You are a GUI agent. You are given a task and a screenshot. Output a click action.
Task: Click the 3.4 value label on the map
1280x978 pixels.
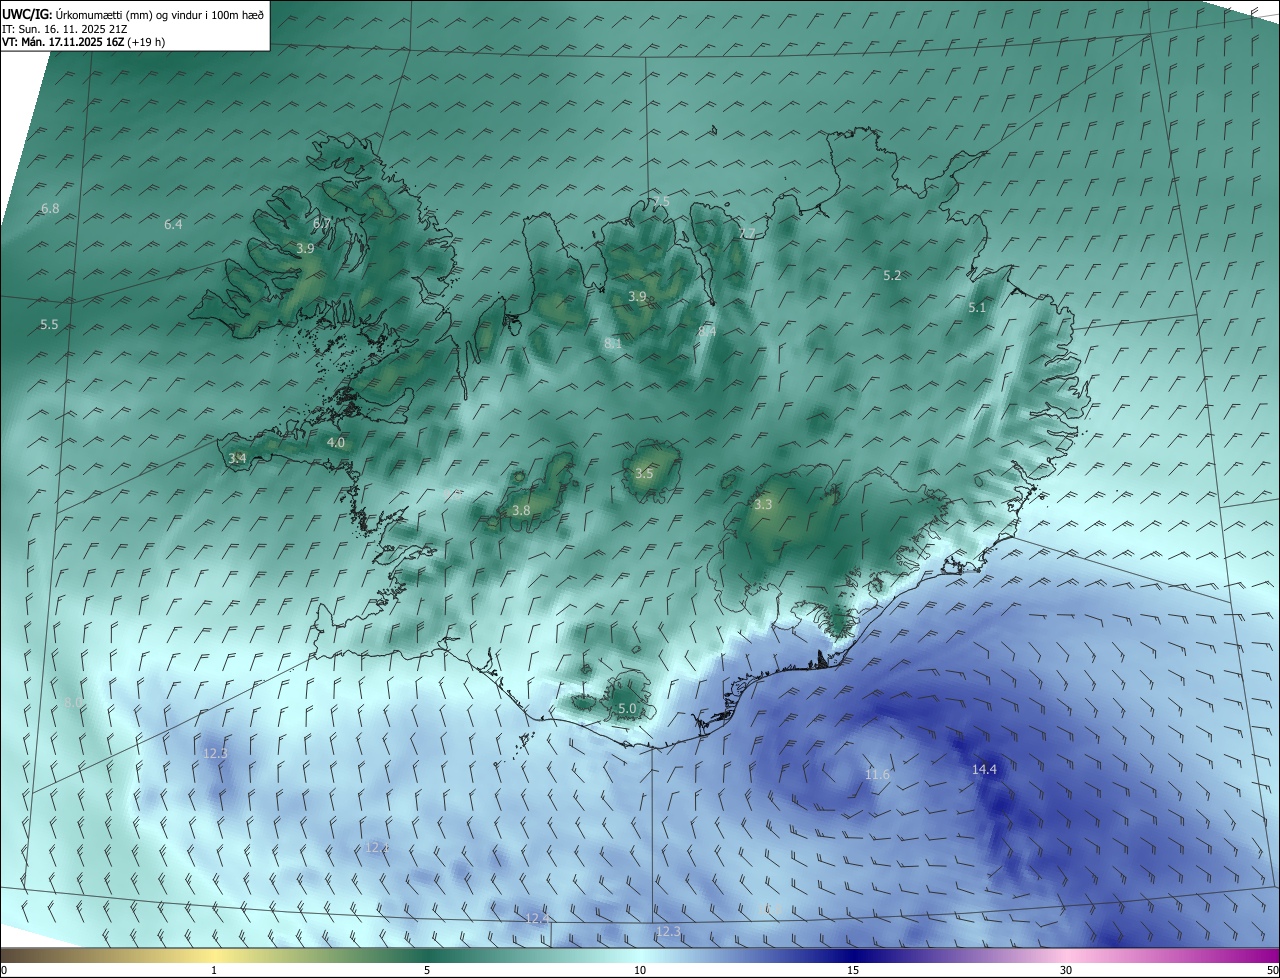pyautogui.click(x=237, y=458)
